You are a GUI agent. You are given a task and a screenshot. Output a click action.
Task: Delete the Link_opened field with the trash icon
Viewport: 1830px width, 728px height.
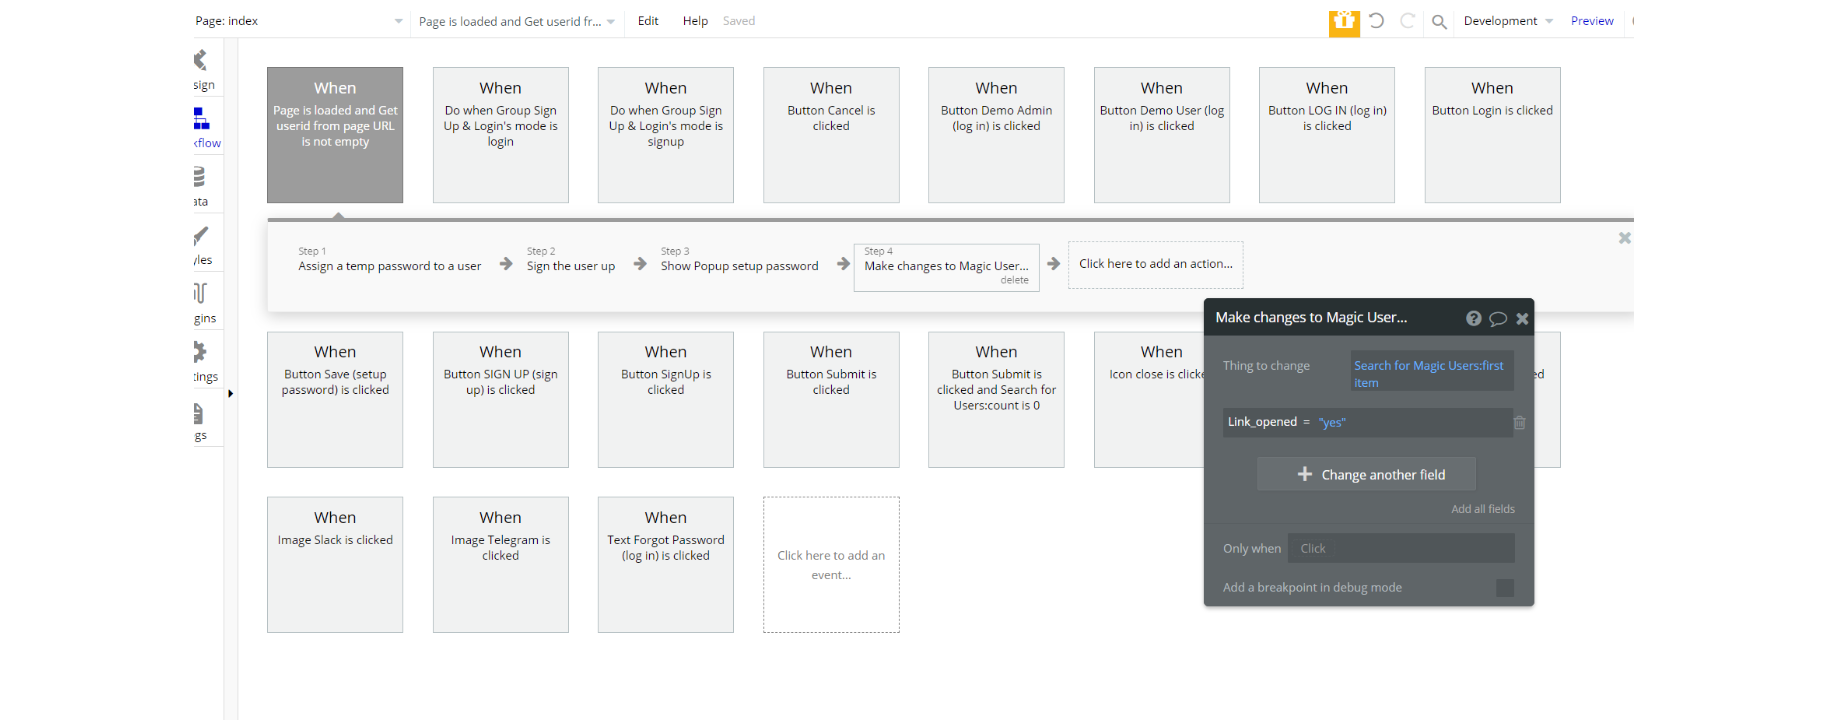tap(1520, 423)
